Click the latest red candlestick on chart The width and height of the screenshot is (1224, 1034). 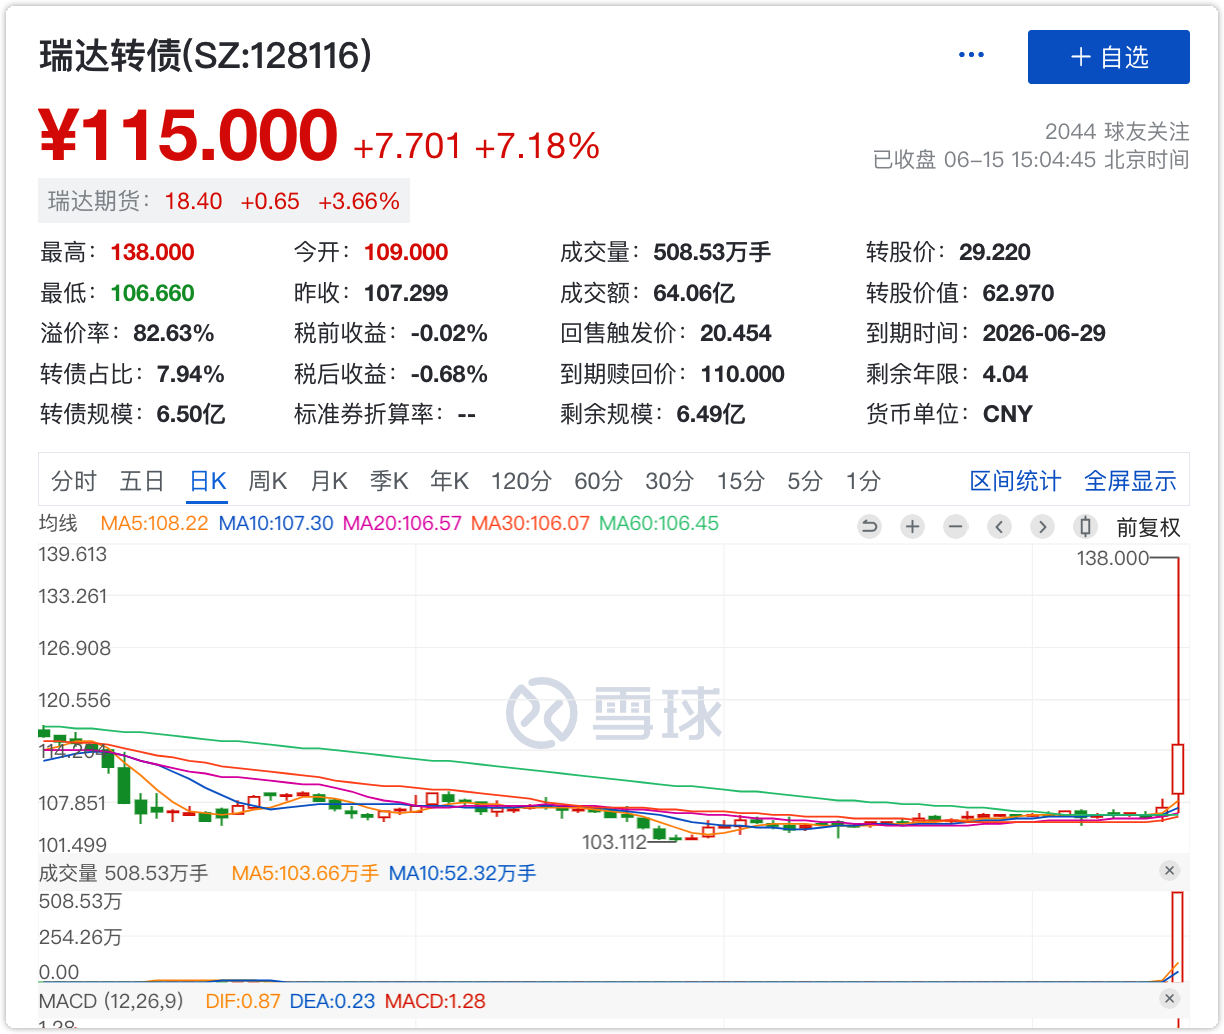[x=1177, y=768]
